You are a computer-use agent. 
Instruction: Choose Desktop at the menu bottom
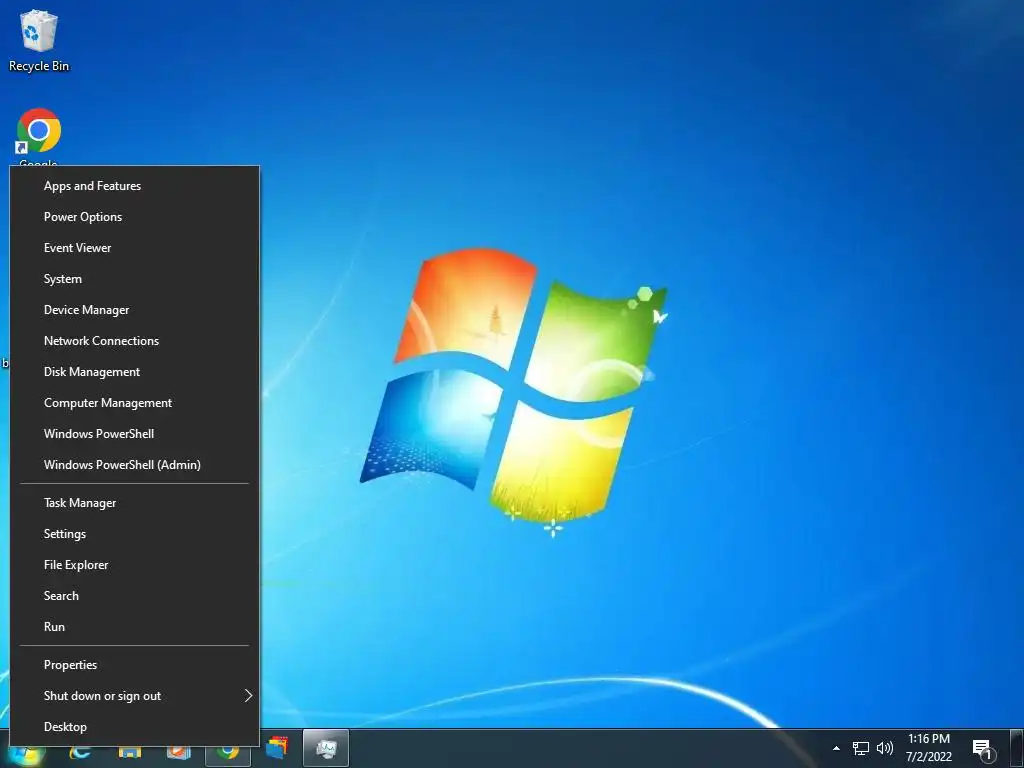point(135,727)
